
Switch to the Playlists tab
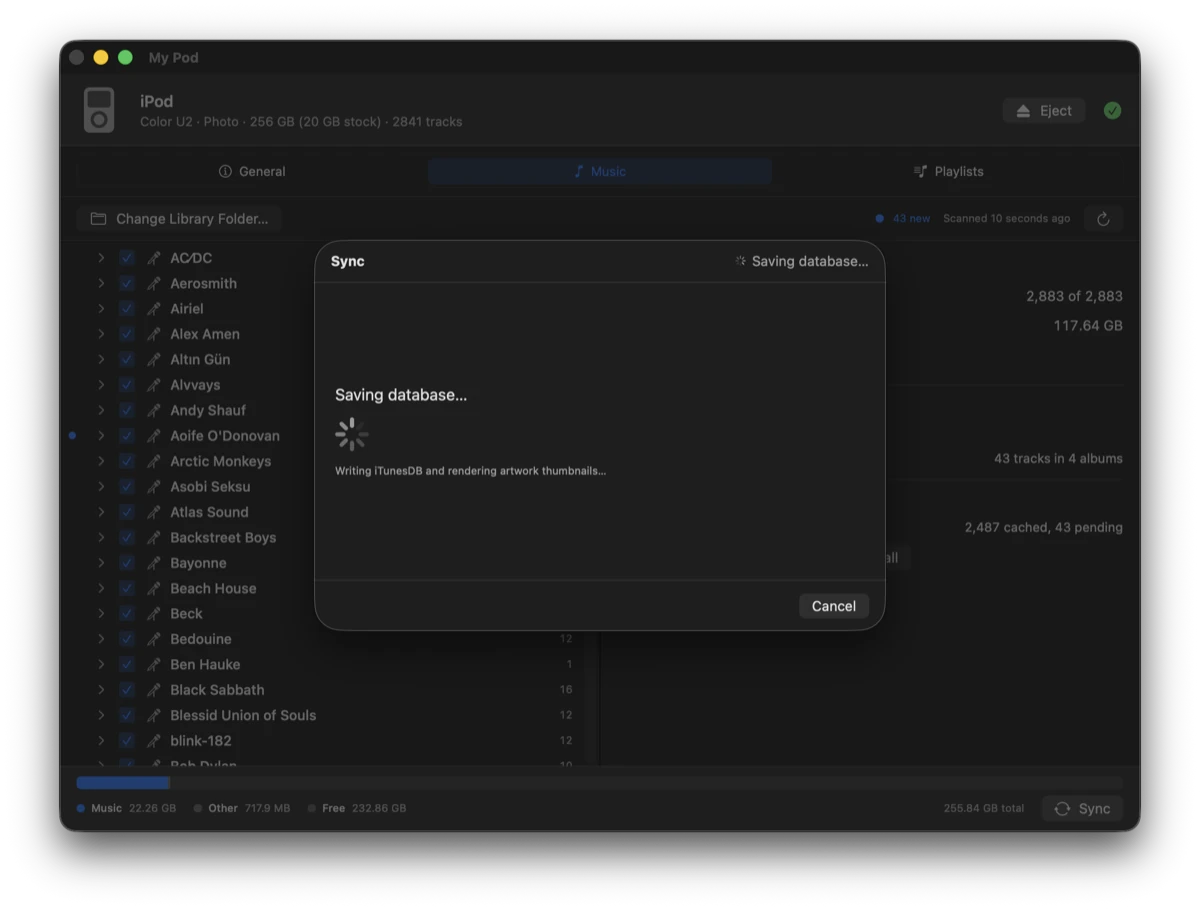[948, 172]
